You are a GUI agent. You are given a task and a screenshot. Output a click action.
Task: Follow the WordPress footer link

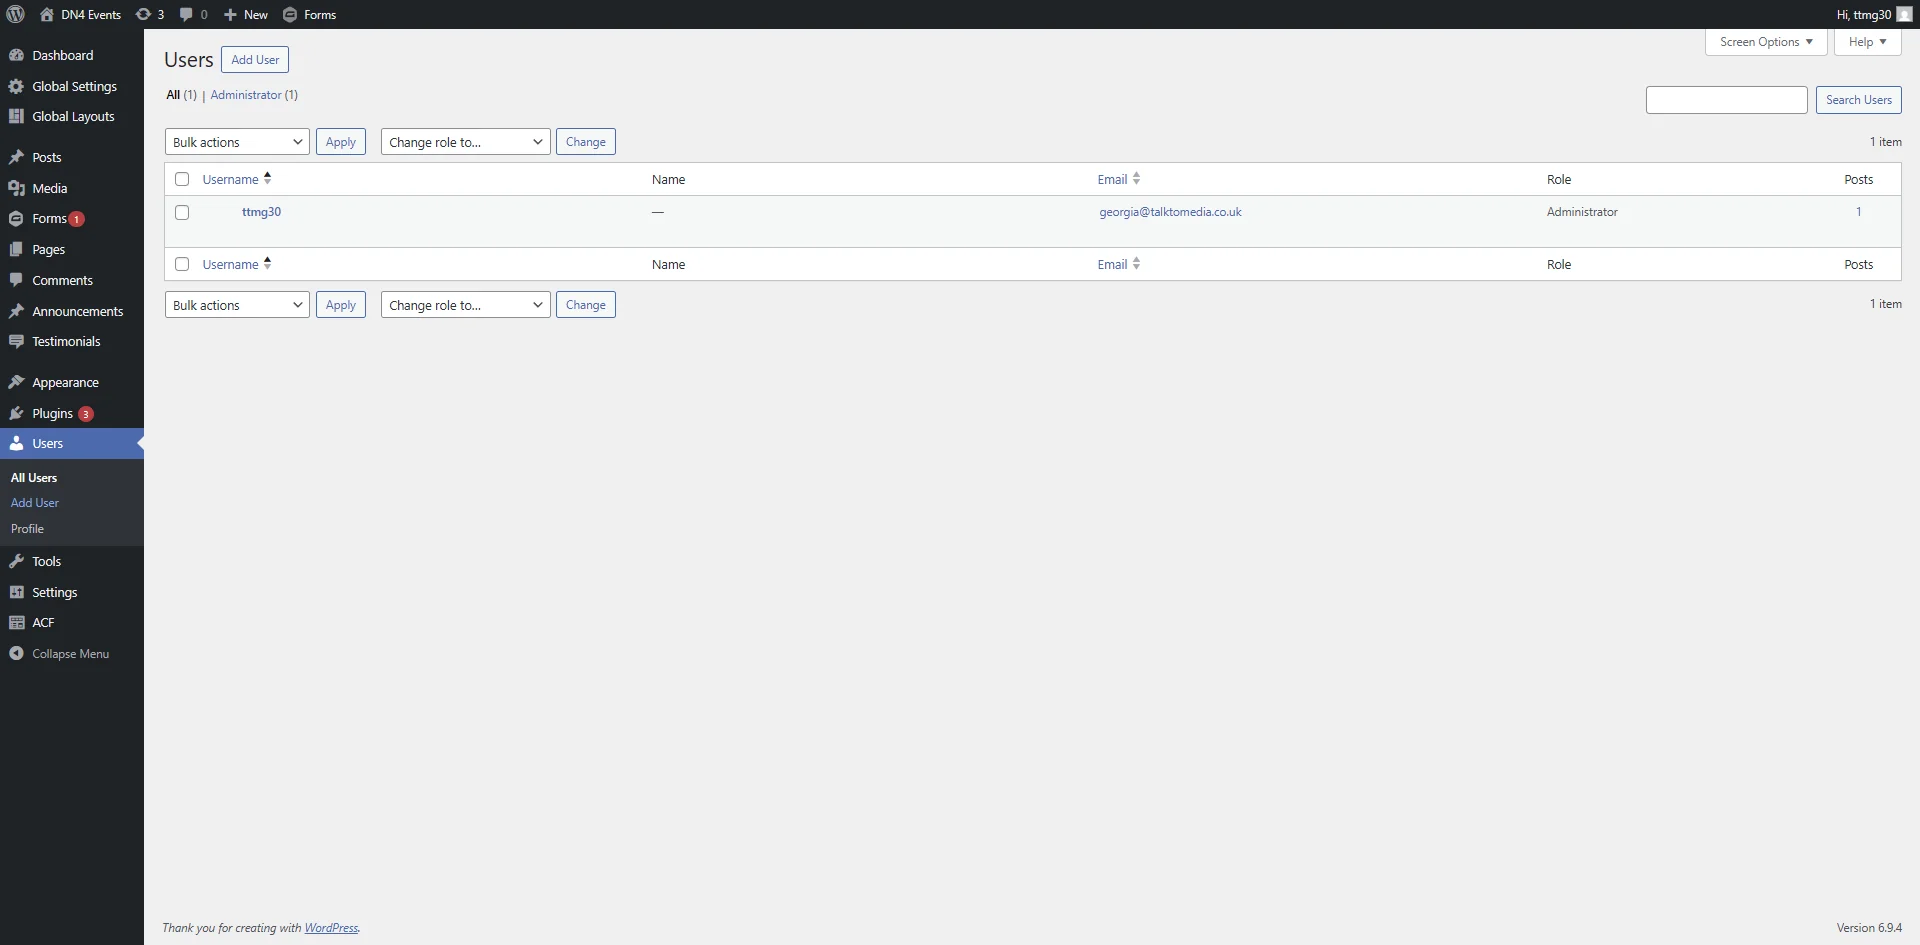pos(331,928)
